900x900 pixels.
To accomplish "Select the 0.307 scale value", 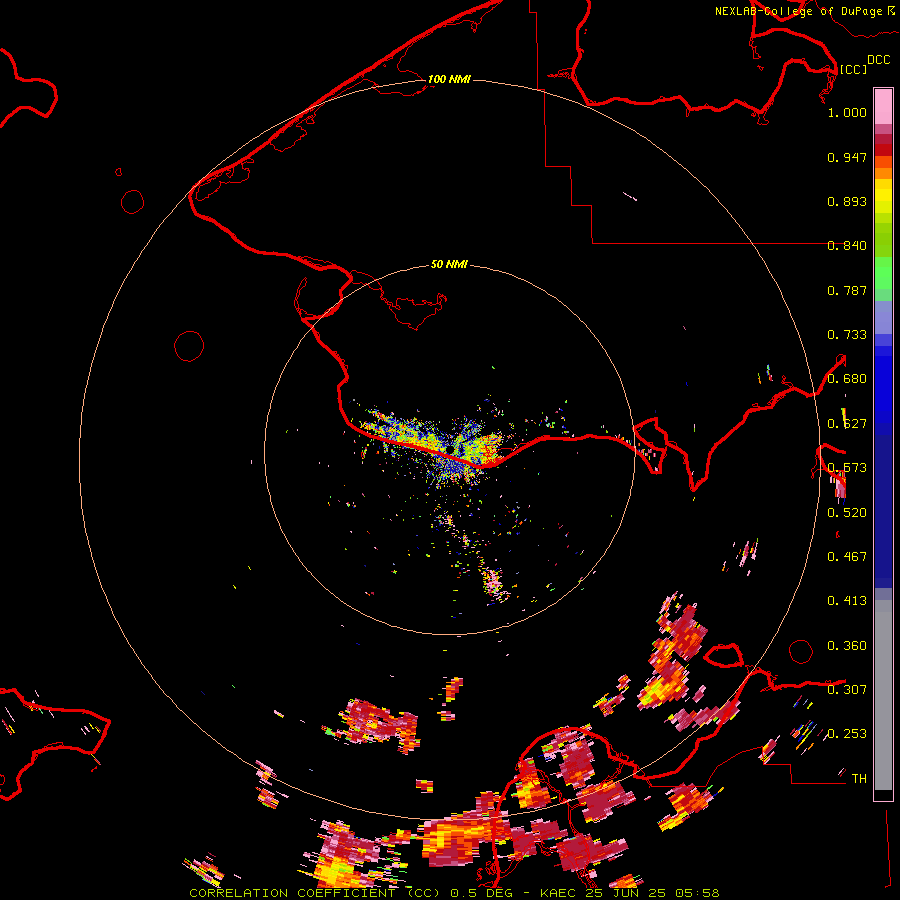I will 847,690.
